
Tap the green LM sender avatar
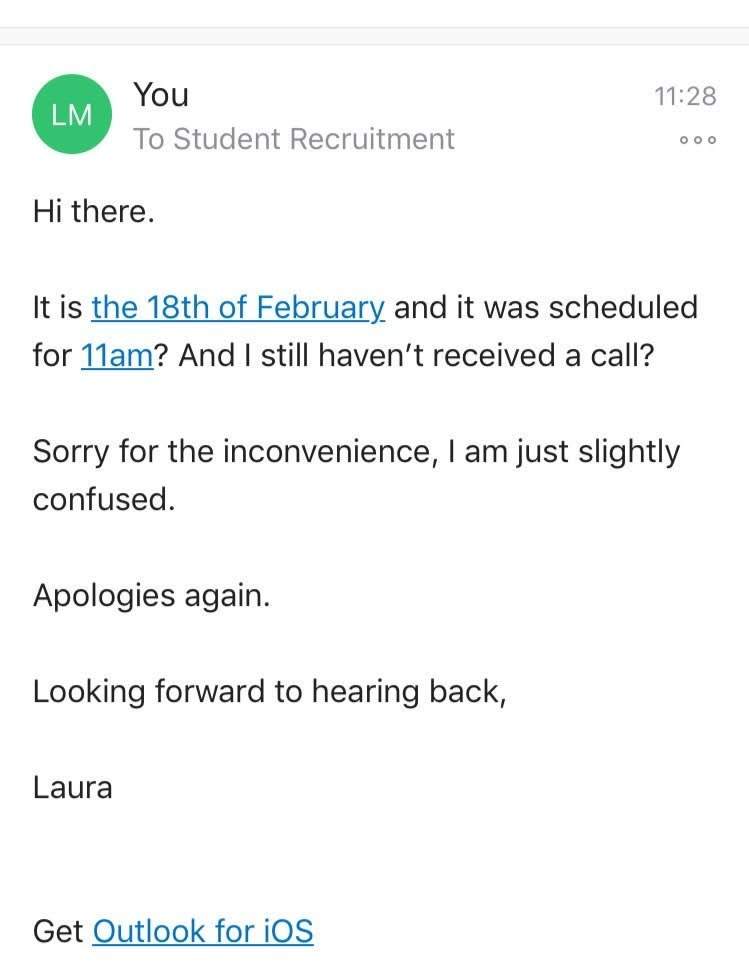coord(72,115)
